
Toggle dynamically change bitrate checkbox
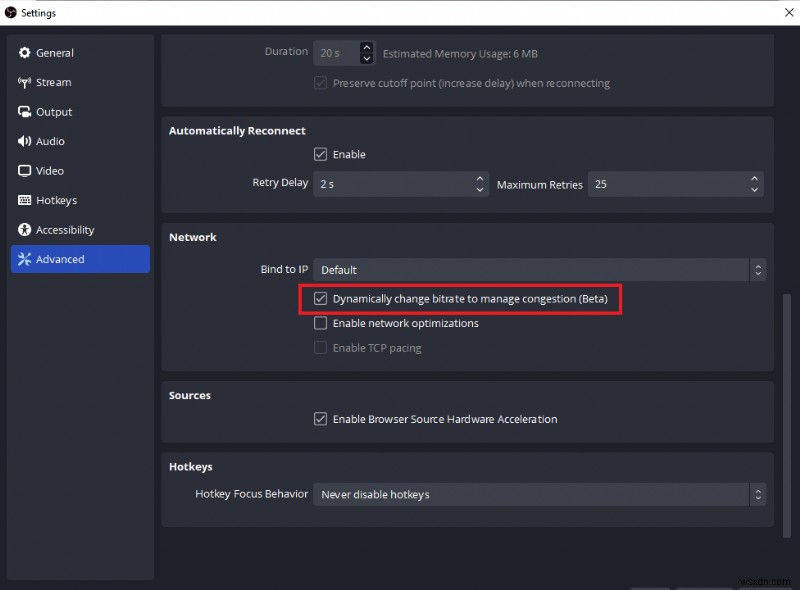point(320,299)
